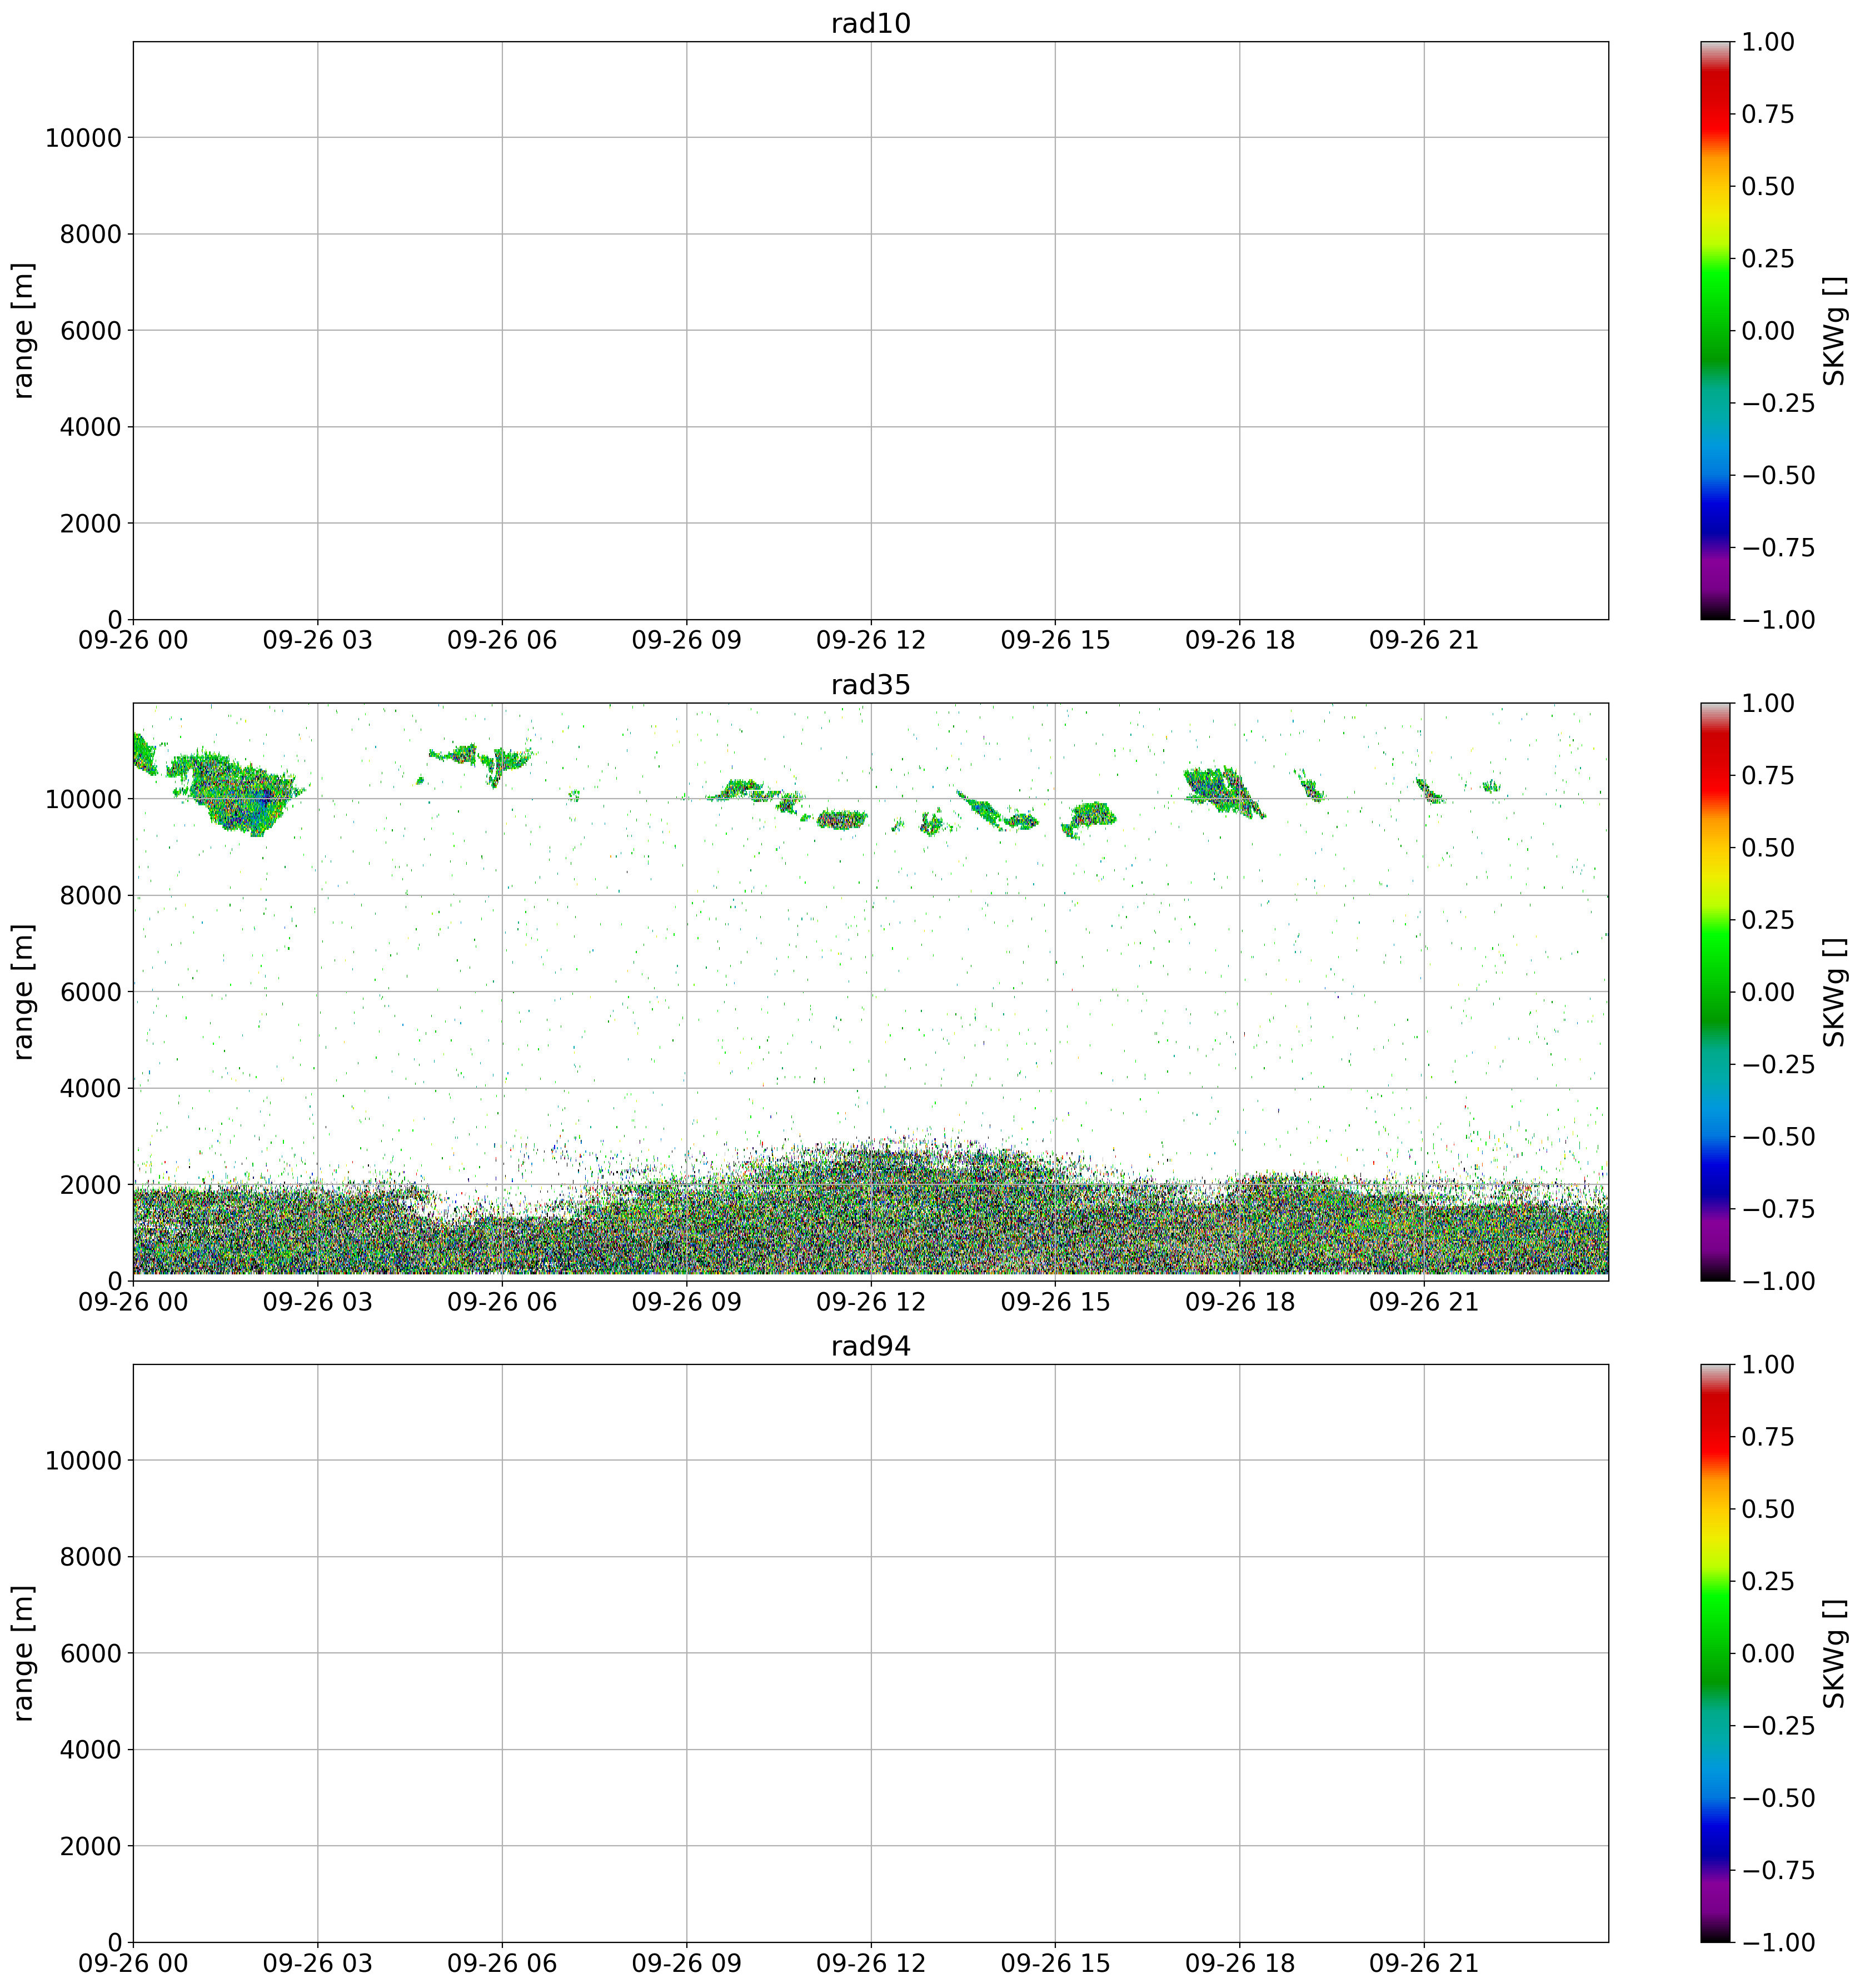
Task: Click the rad94 plot title
Action: pyautogui.click(x=870, y=1346)
